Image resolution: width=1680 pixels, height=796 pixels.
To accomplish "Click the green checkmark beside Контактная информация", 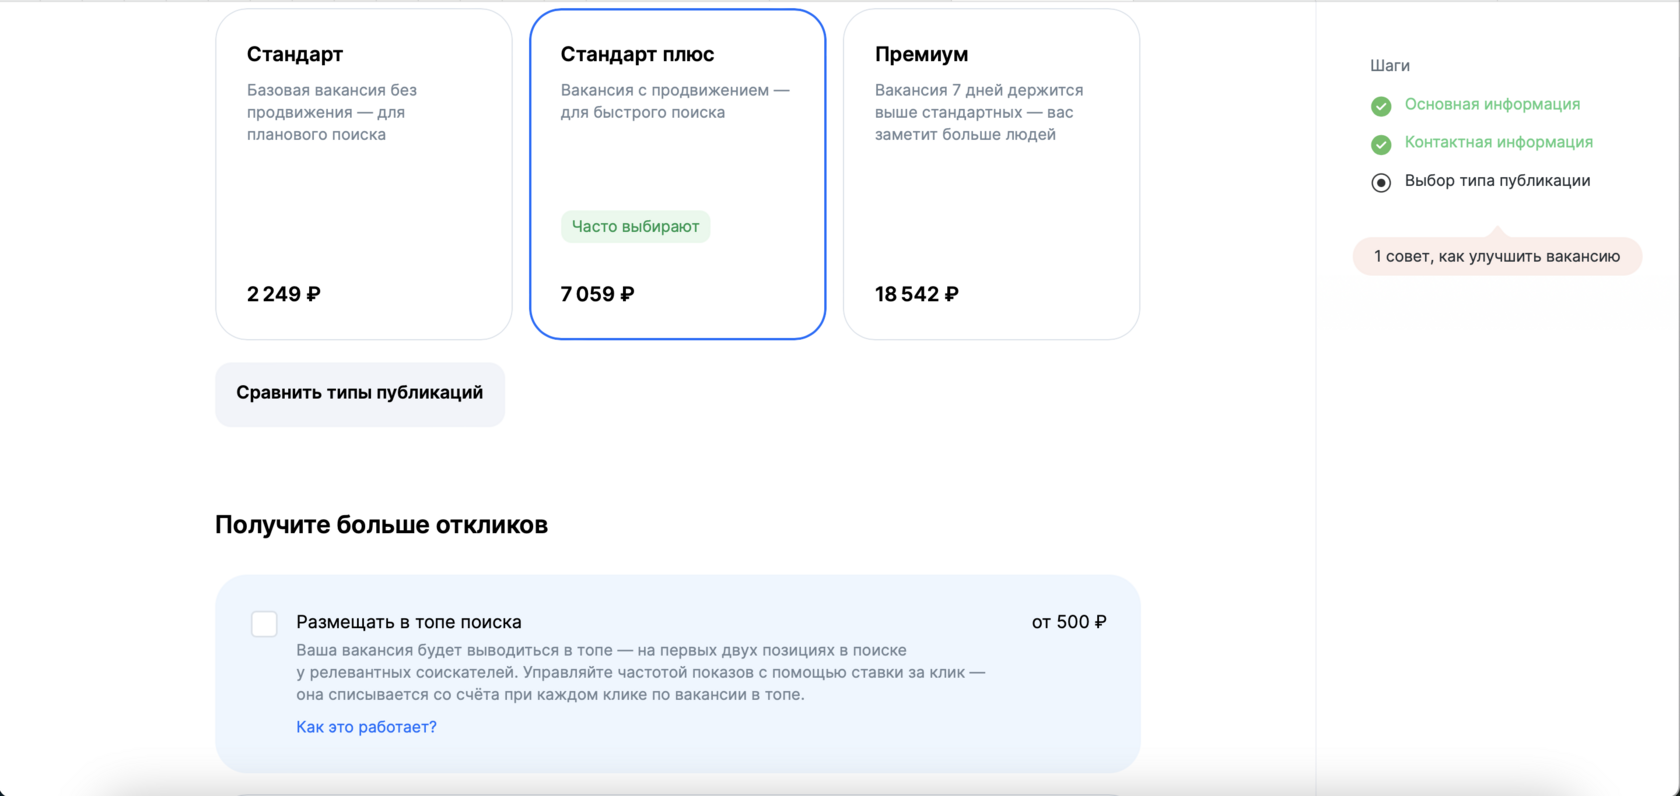I will 1381,144.
